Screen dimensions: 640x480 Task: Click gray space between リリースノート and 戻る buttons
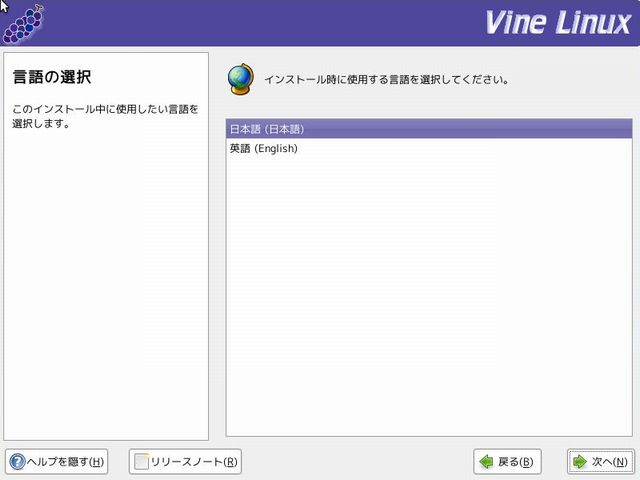[357, 462]
